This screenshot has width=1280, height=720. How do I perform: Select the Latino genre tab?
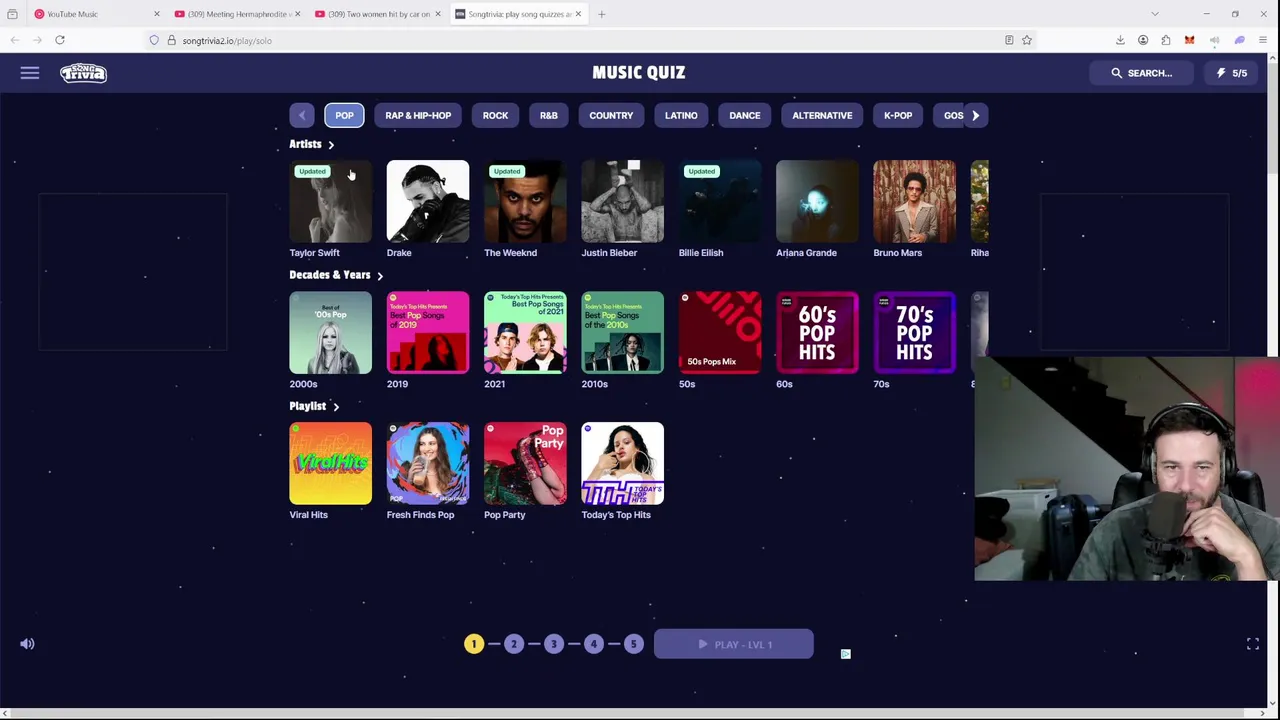(x=681, y=115)
